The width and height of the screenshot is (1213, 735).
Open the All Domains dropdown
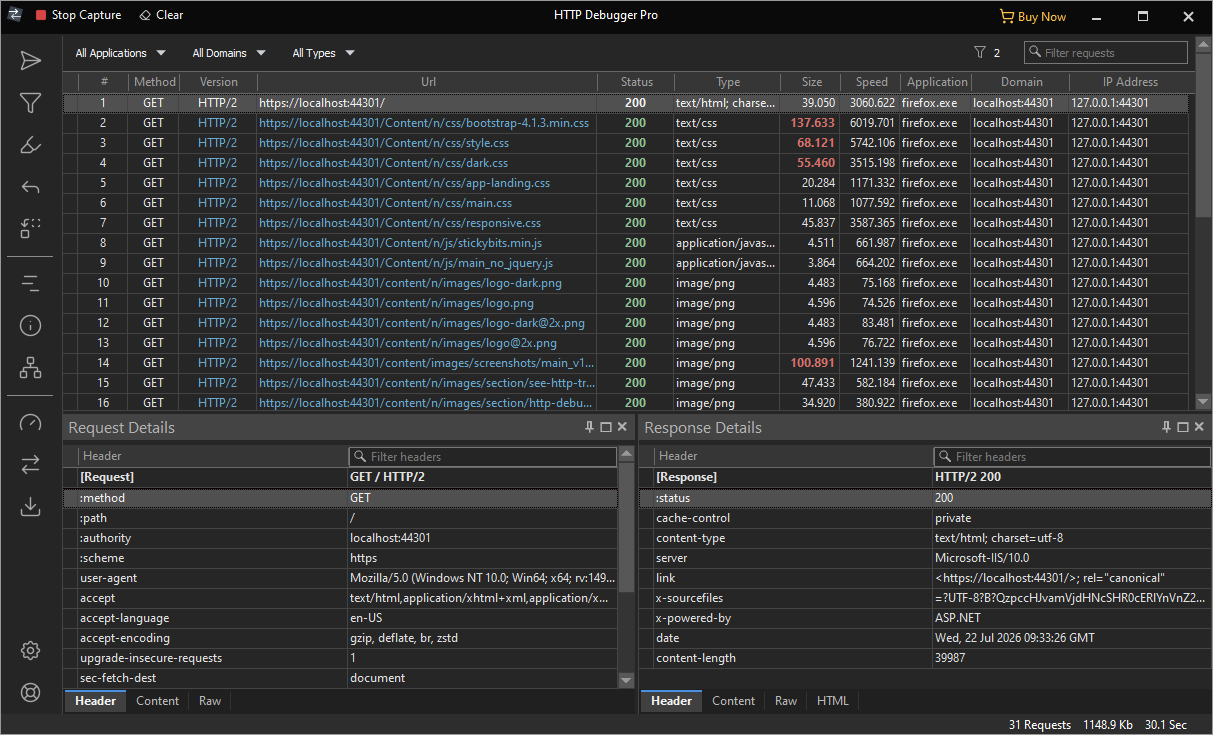coord(229,53)
